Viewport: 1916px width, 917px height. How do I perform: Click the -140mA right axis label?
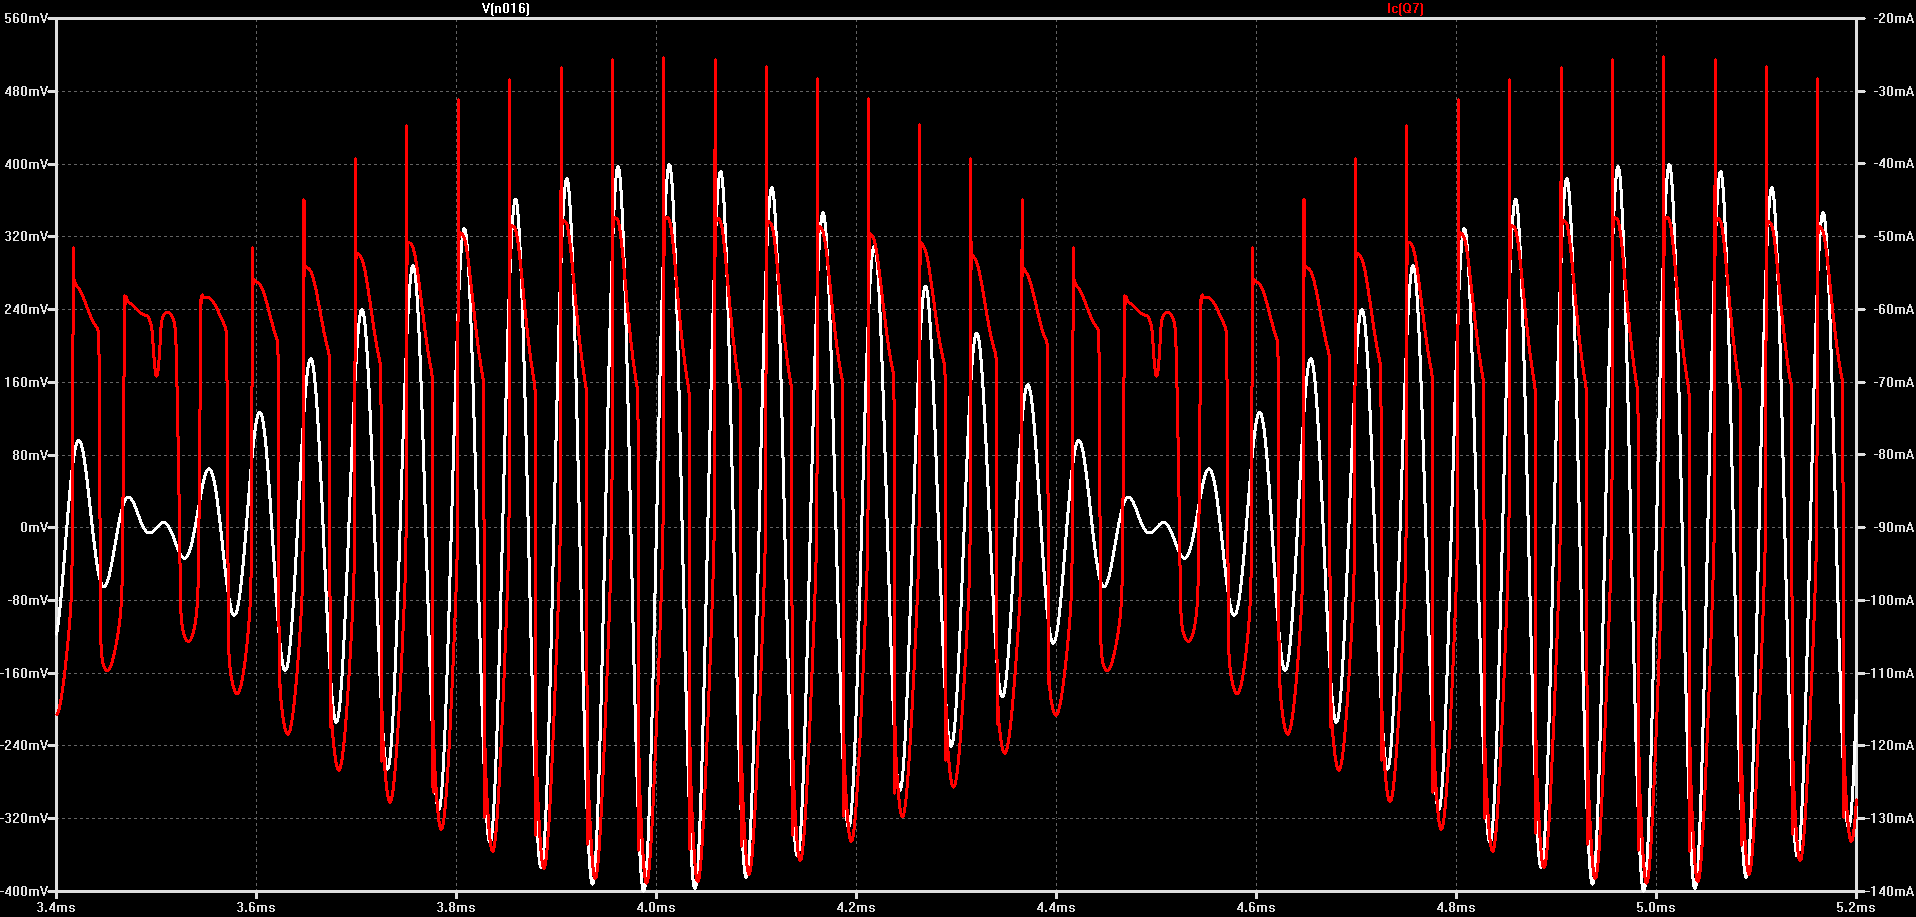(x=1889, y=891)
